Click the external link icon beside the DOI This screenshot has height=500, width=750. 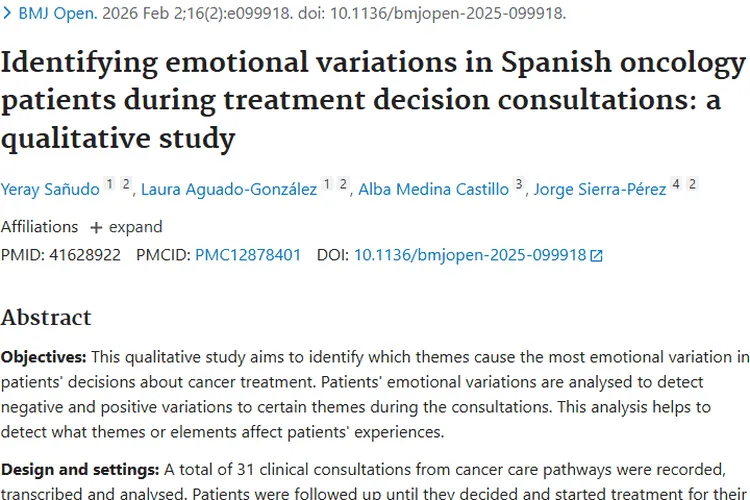[597, 256]
